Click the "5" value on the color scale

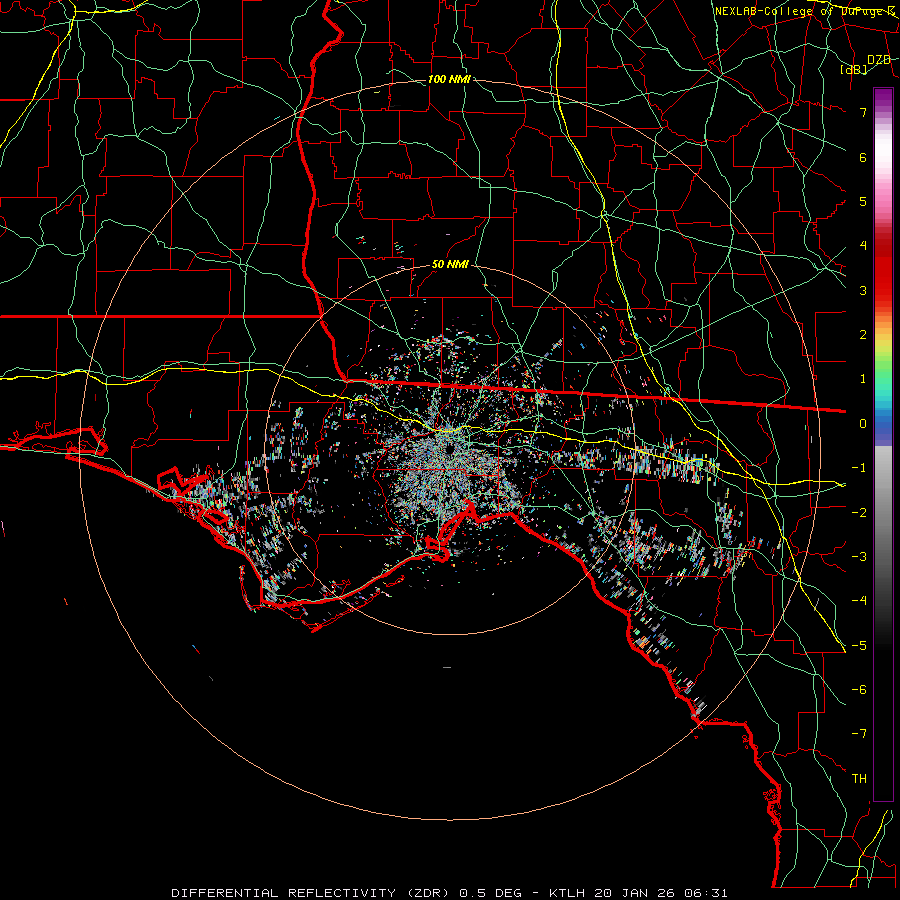click(x=863, y=201)
